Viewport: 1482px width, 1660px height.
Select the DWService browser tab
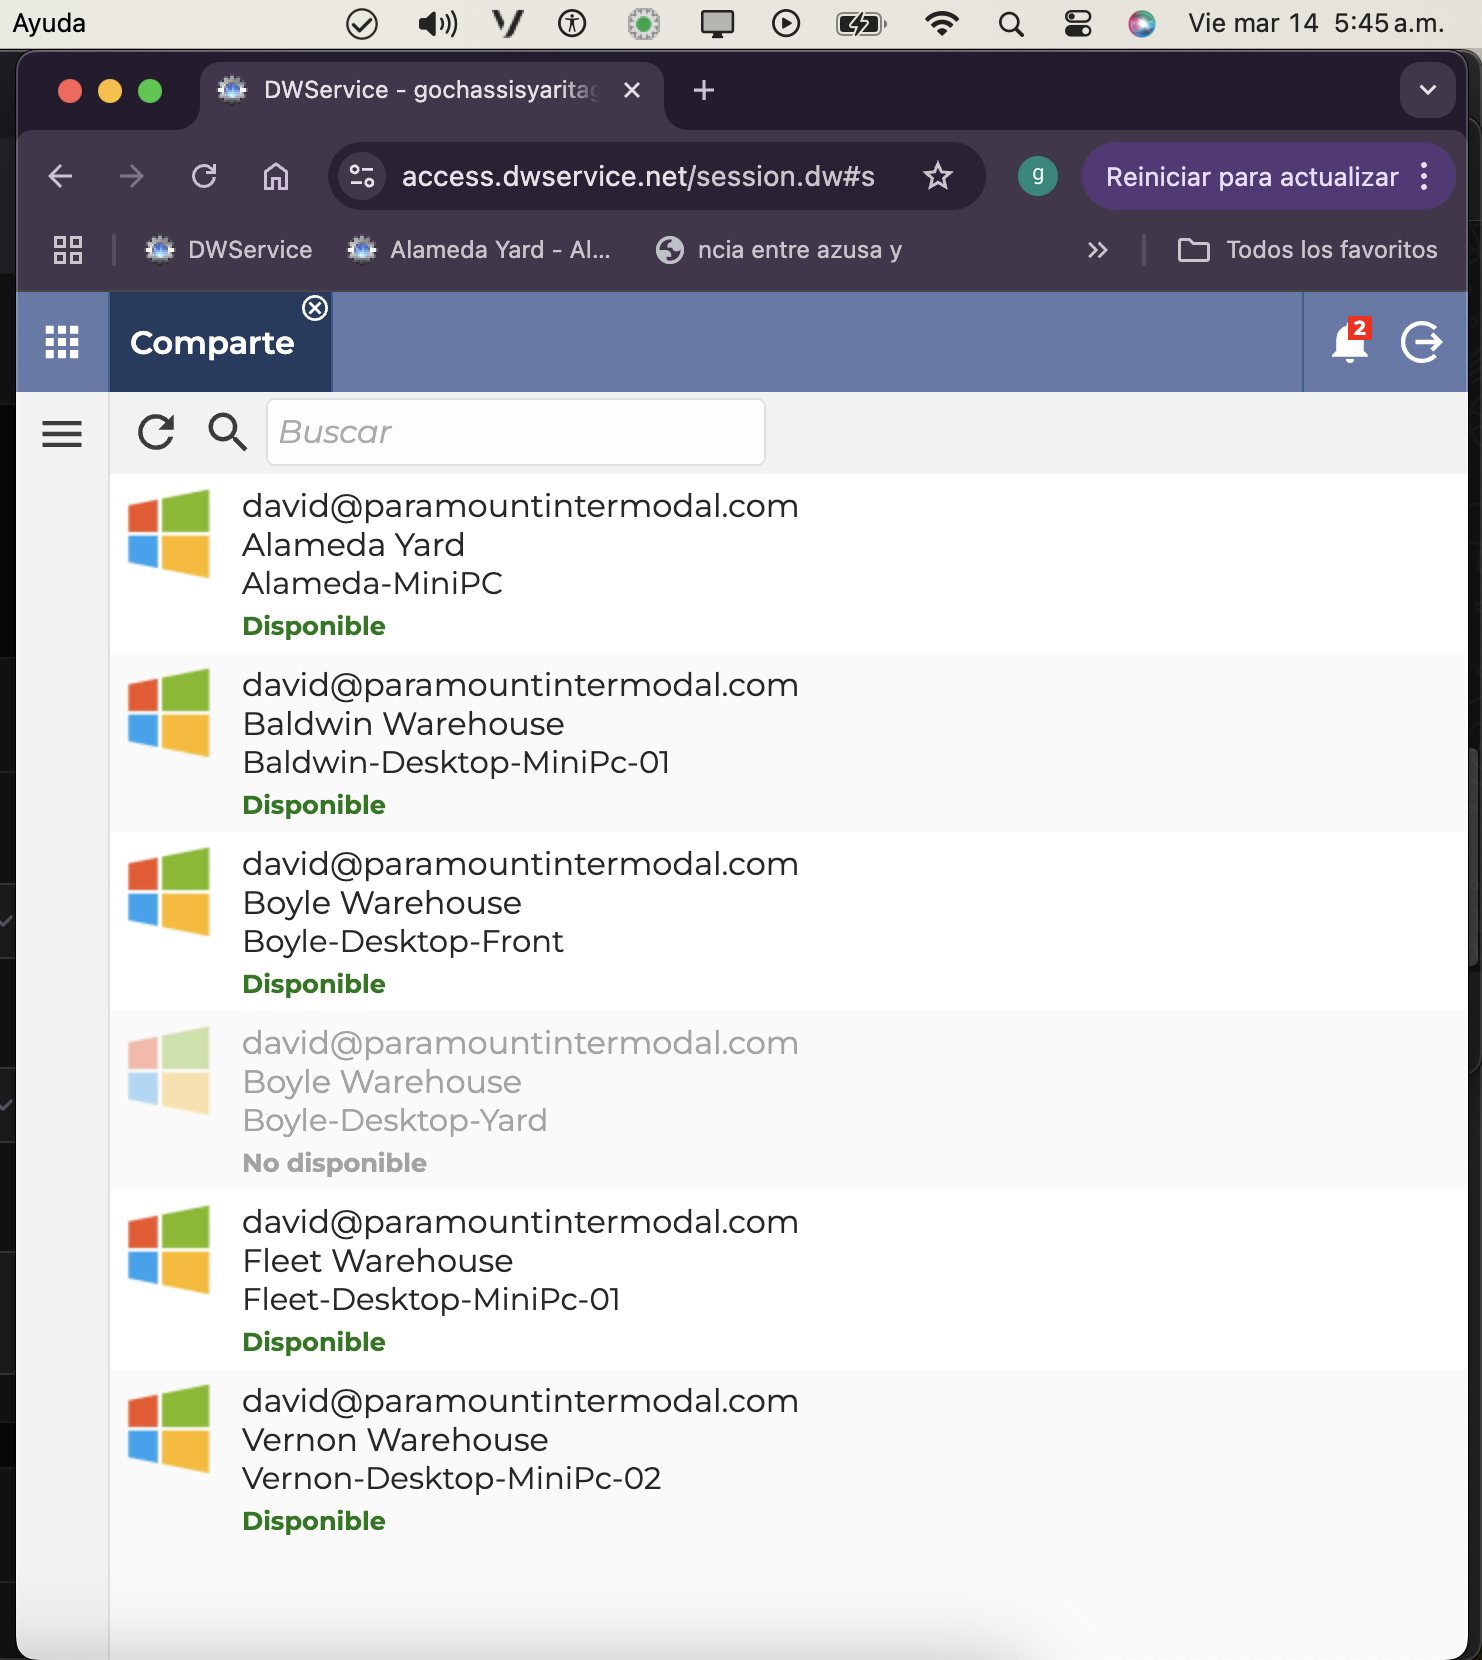pos(432,90)
